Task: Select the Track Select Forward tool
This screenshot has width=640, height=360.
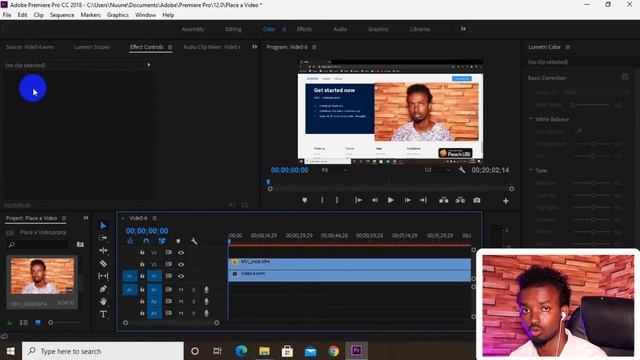Action: 103,238
